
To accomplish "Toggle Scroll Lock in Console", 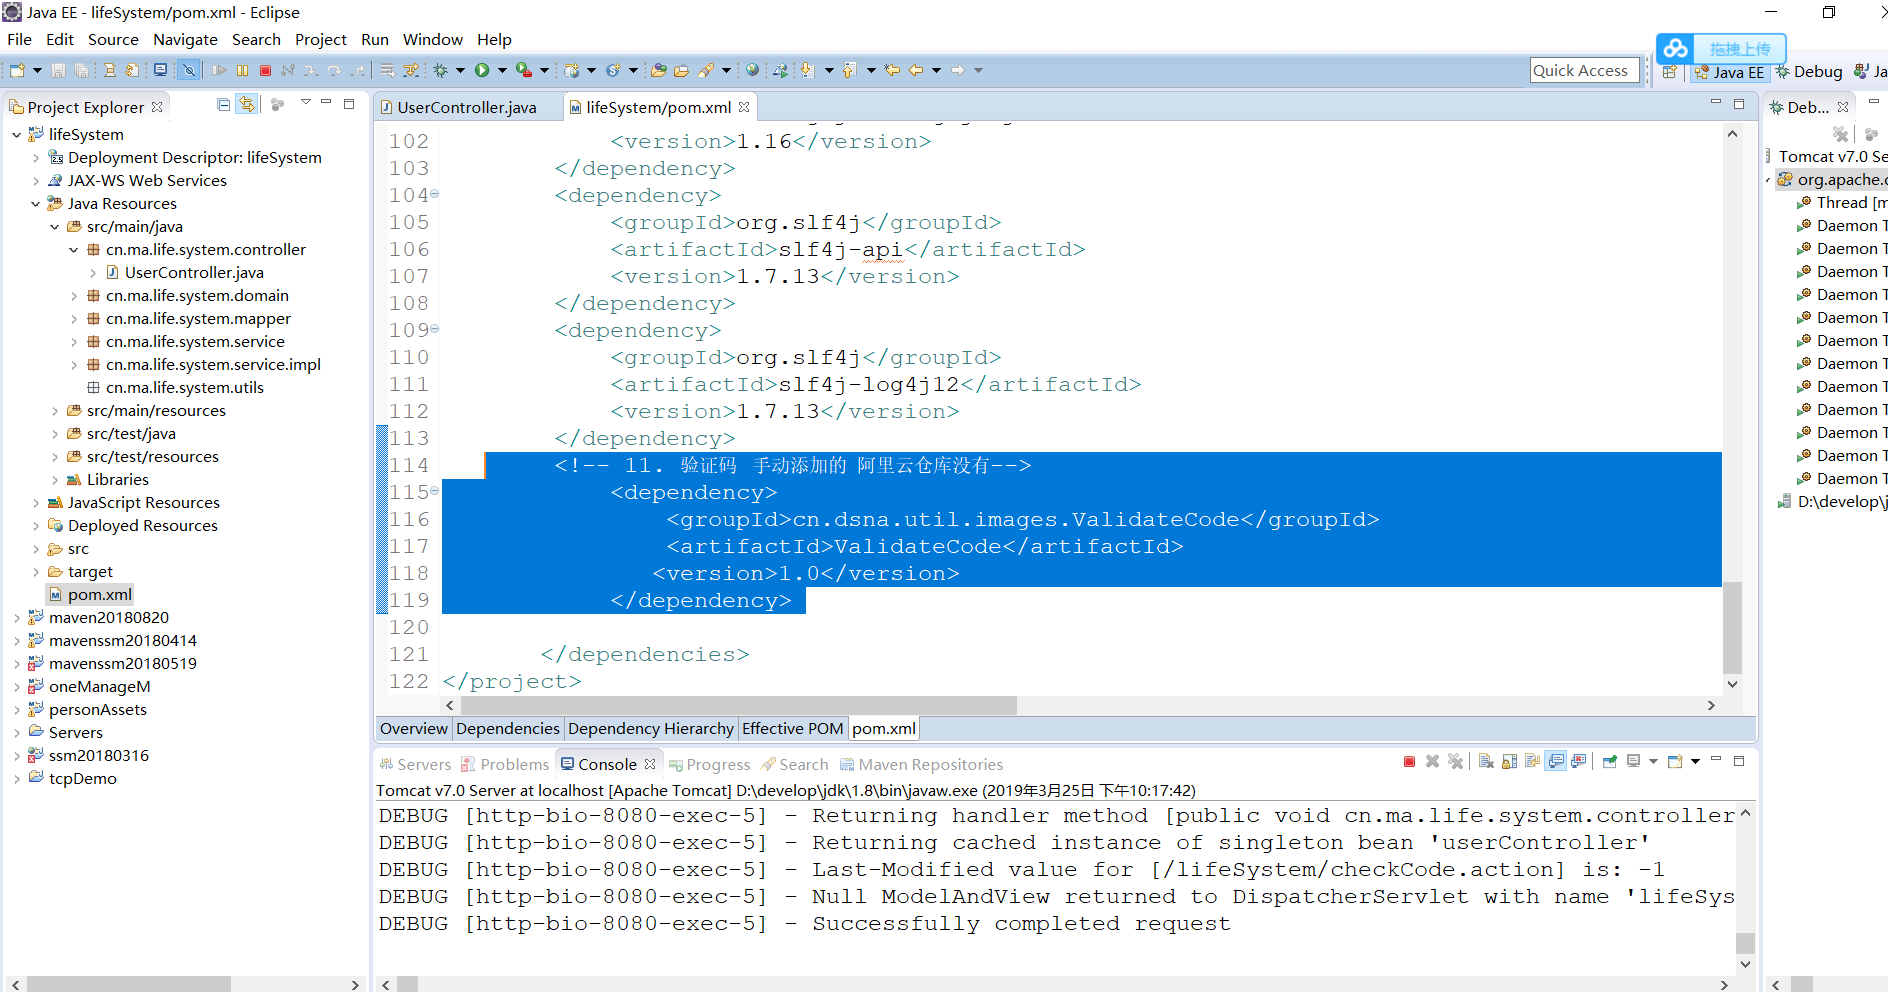I will [x=1509, y=762].
